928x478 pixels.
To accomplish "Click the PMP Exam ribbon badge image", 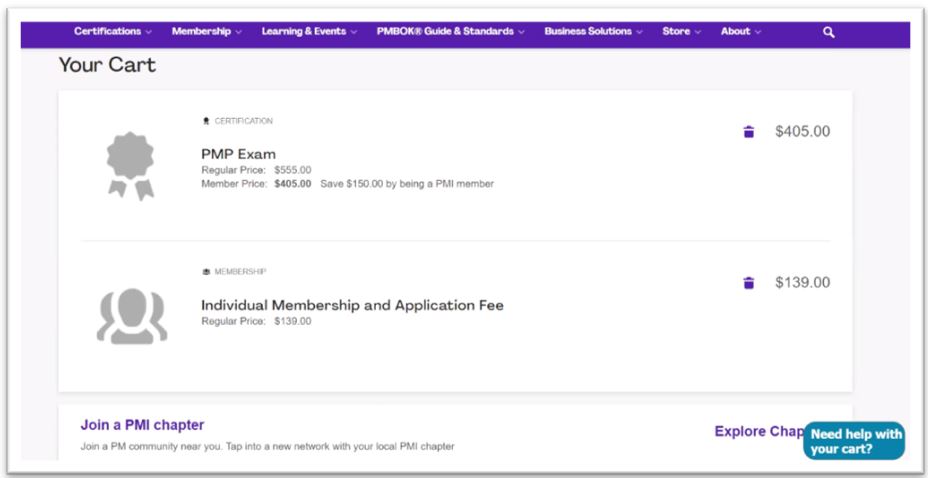I will pos(130,166).
